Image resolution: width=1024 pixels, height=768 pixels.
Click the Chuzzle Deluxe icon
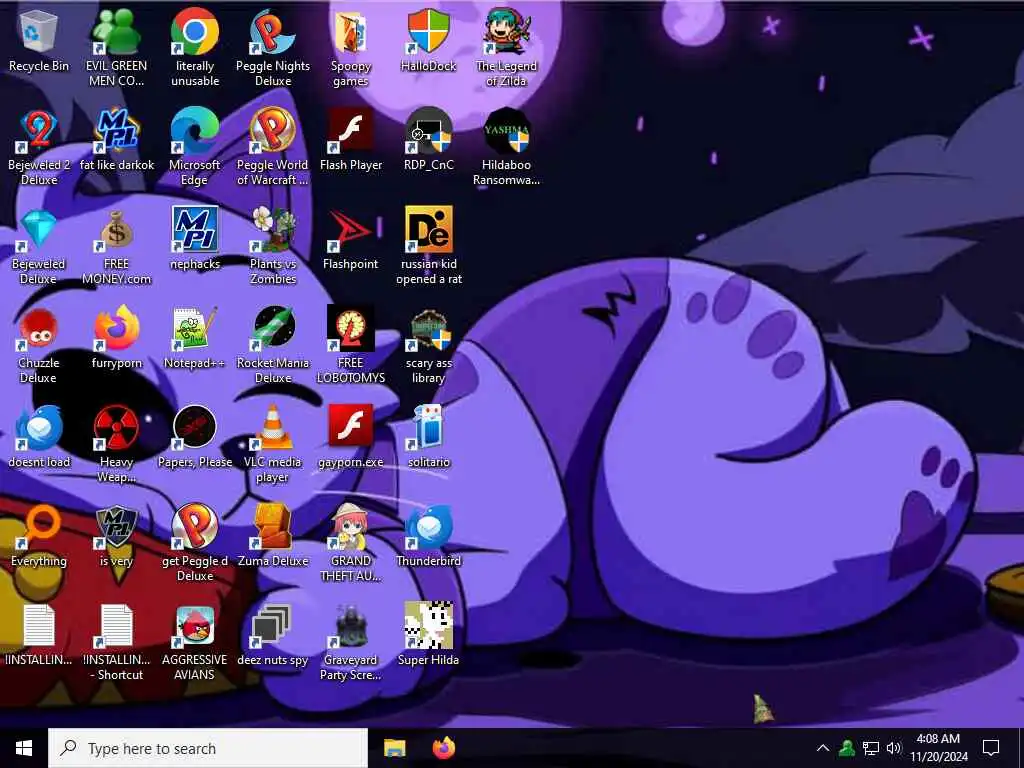point(39,329)
